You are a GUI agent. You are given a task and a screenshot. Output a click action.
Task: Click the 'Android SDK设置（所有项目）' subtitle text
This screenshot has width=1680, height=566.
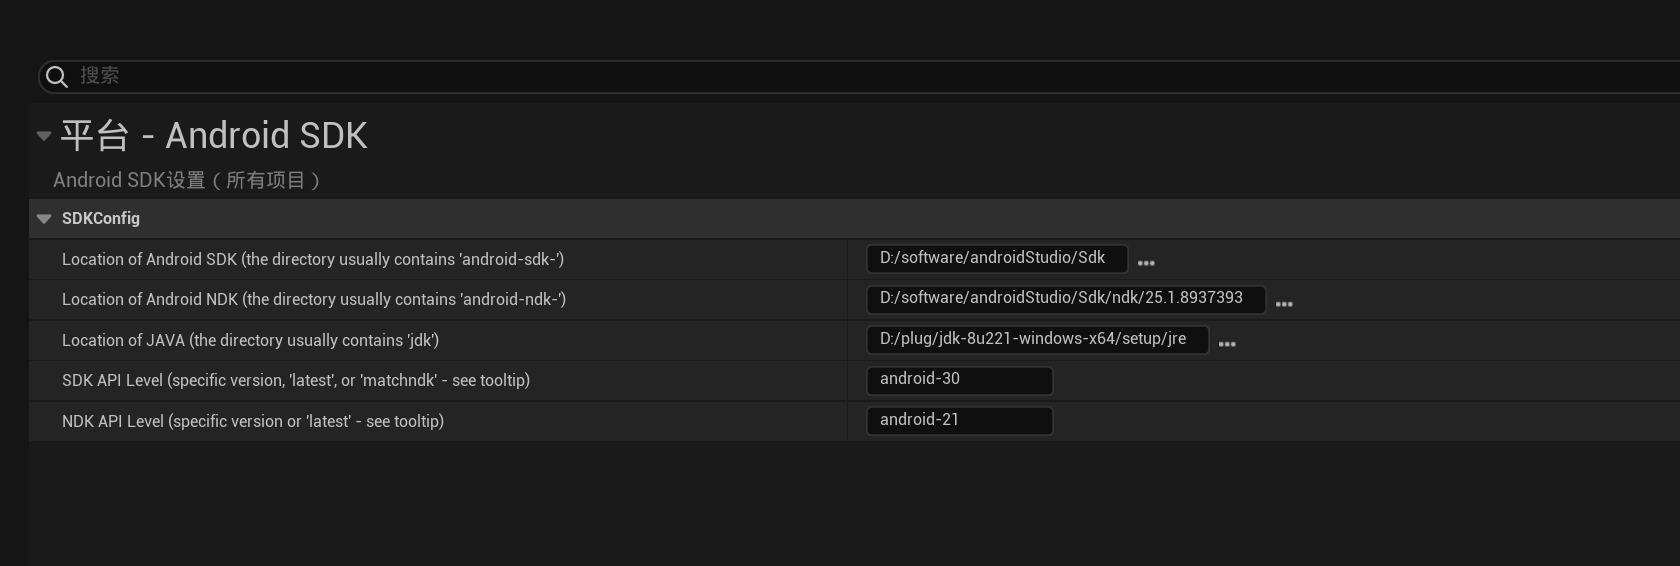tap(187, 181)
